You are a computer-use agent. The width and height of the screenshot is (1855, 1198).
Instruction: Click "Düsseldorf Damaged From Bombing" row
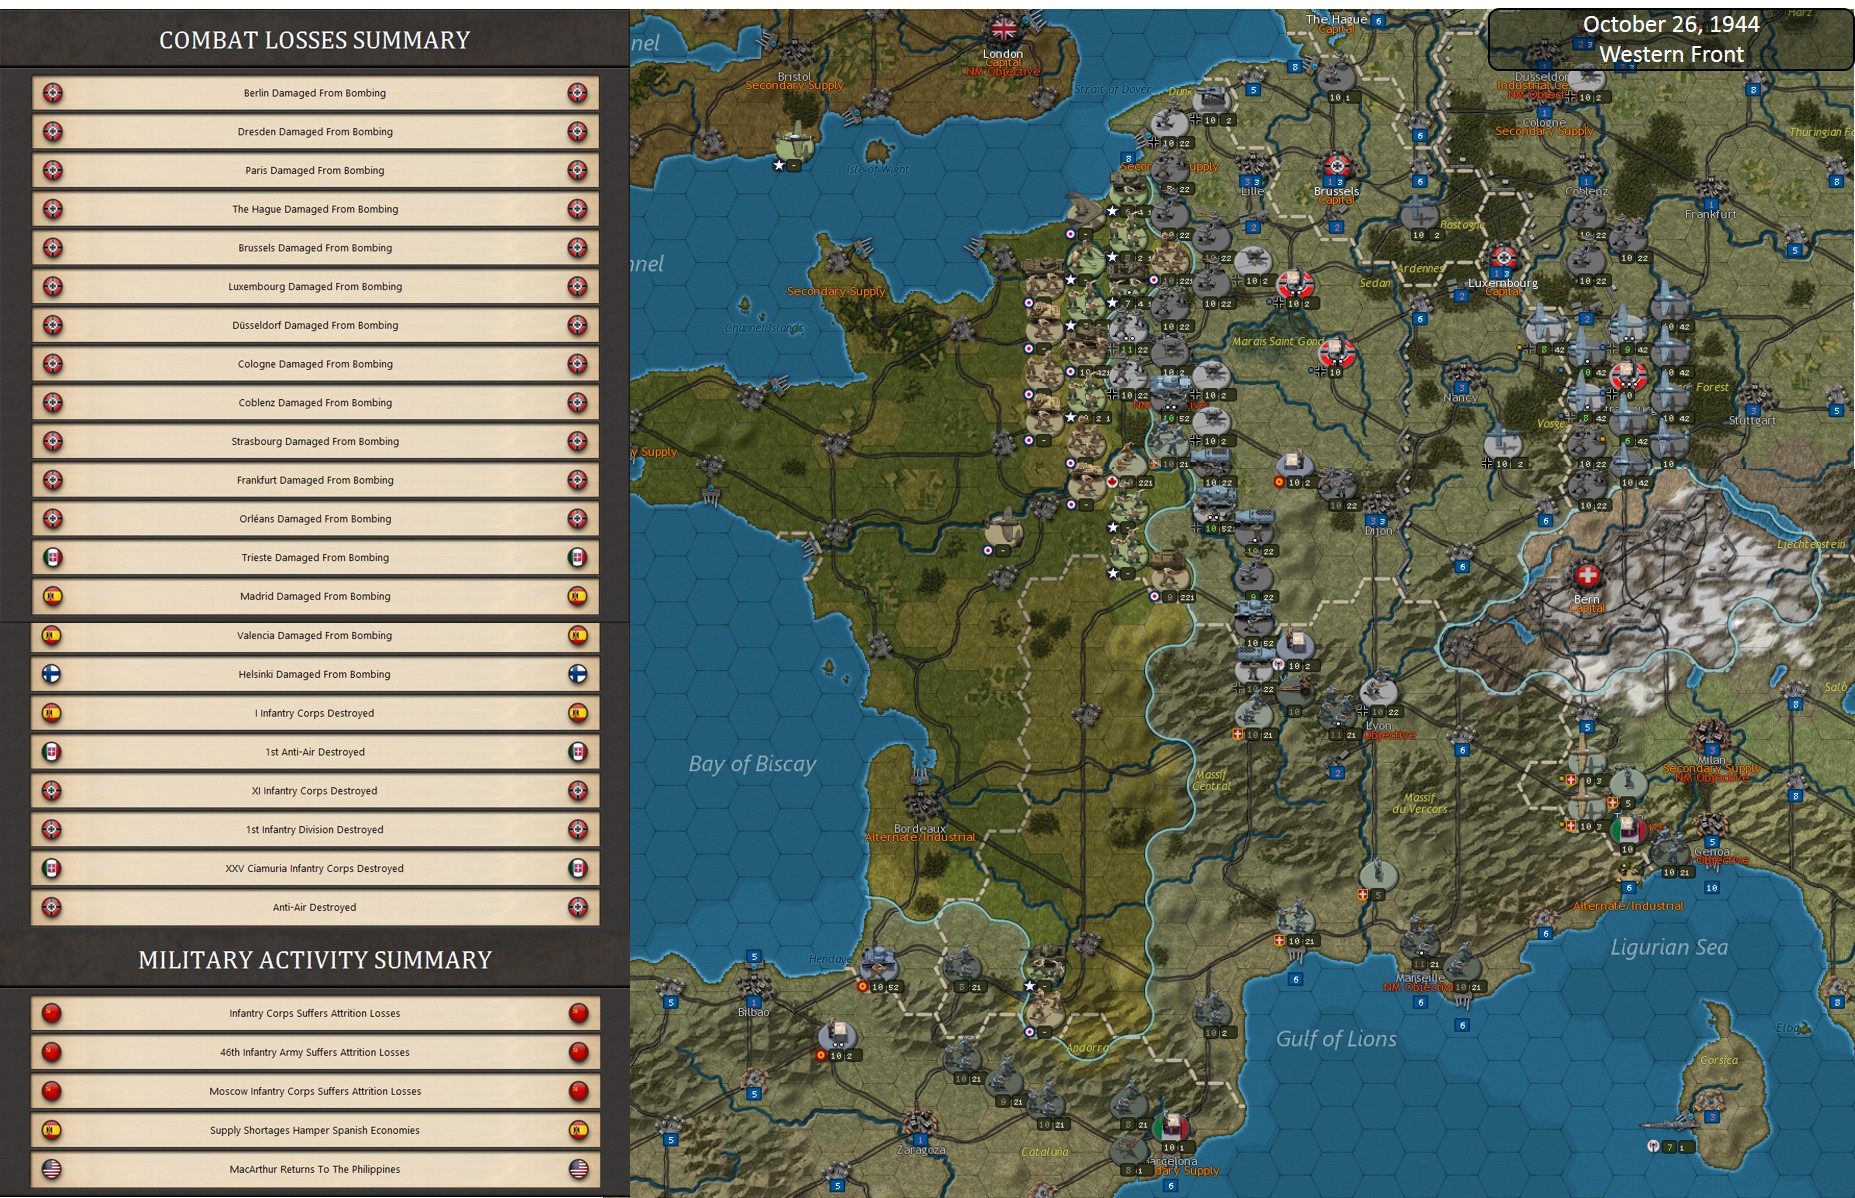pos(315,326)
